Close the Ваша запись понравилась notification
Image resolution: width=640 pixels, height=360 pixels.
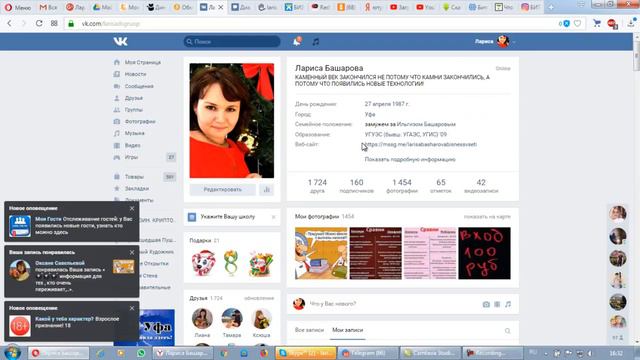132,252
